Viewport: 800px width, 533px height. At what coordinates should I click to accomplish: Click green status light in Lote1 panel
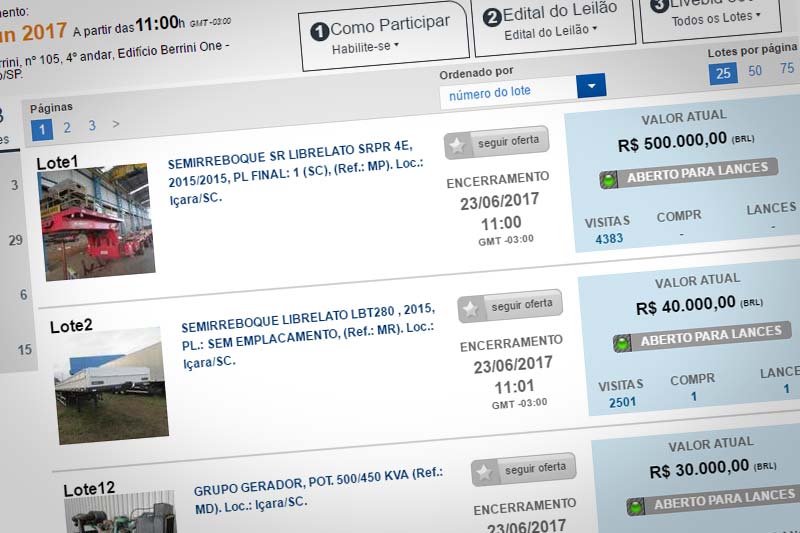(x=608, y=181)
